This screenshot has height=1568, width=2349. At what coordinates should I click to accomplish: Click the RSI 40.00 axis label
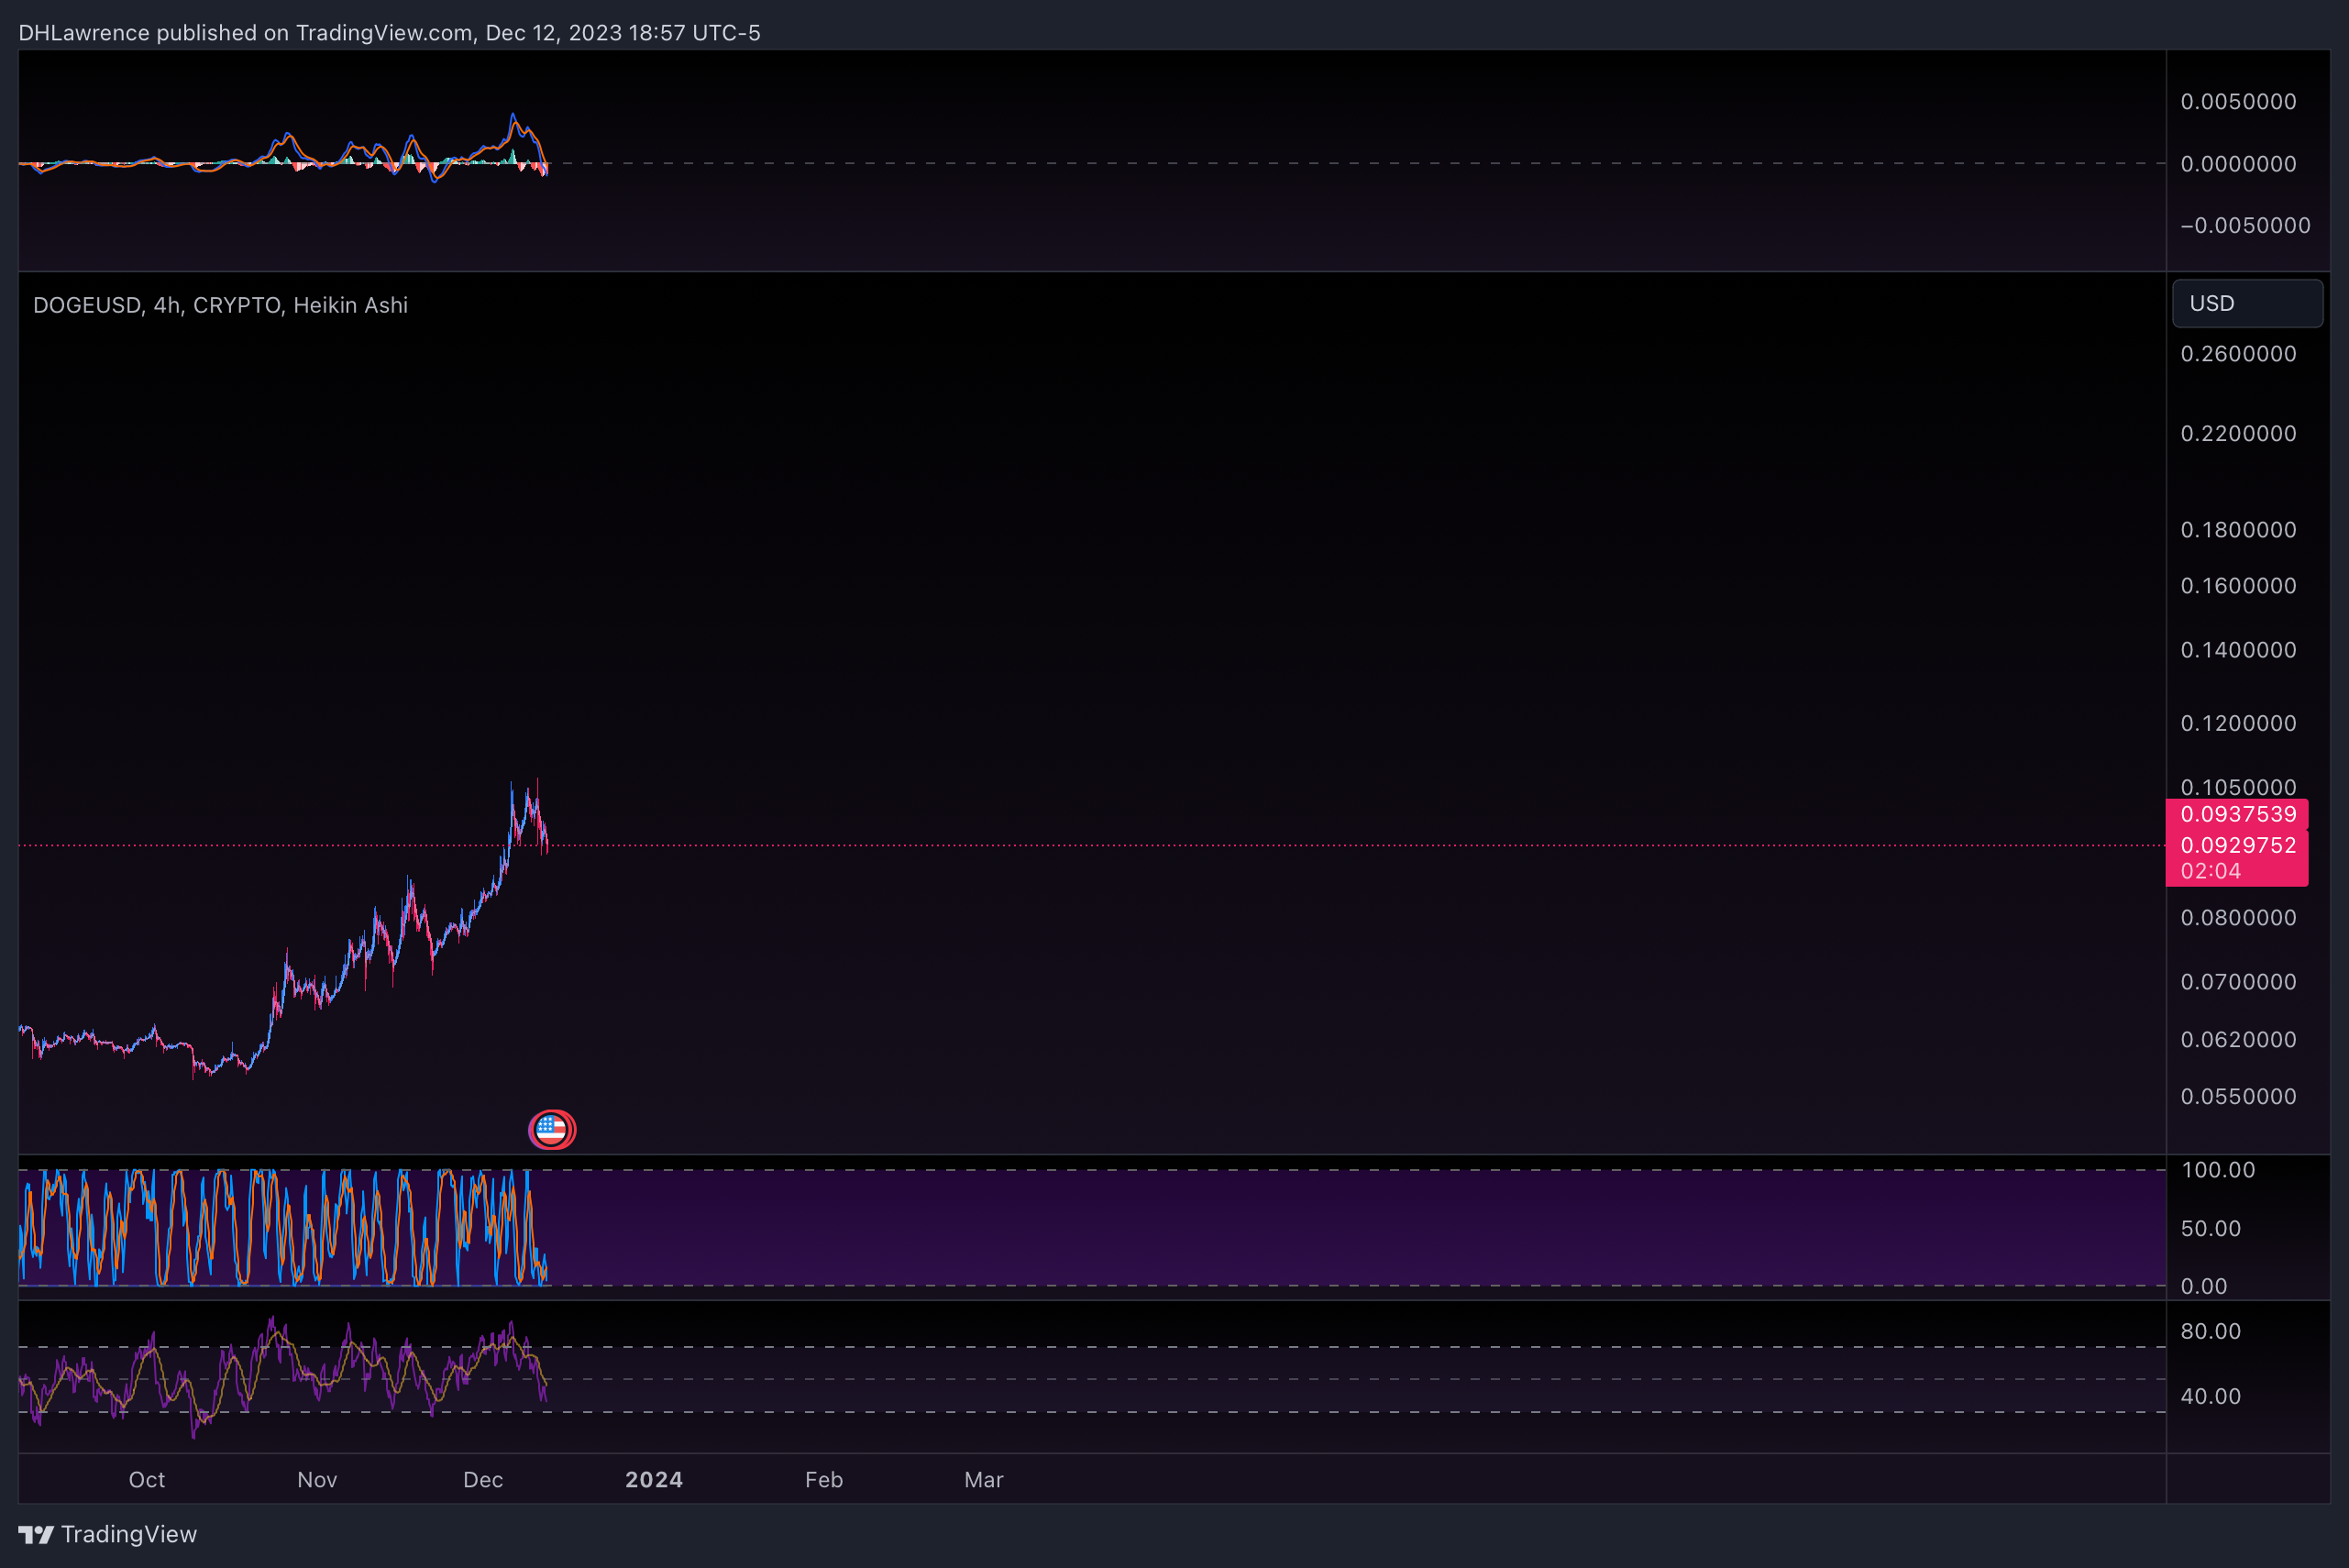2210,1397
